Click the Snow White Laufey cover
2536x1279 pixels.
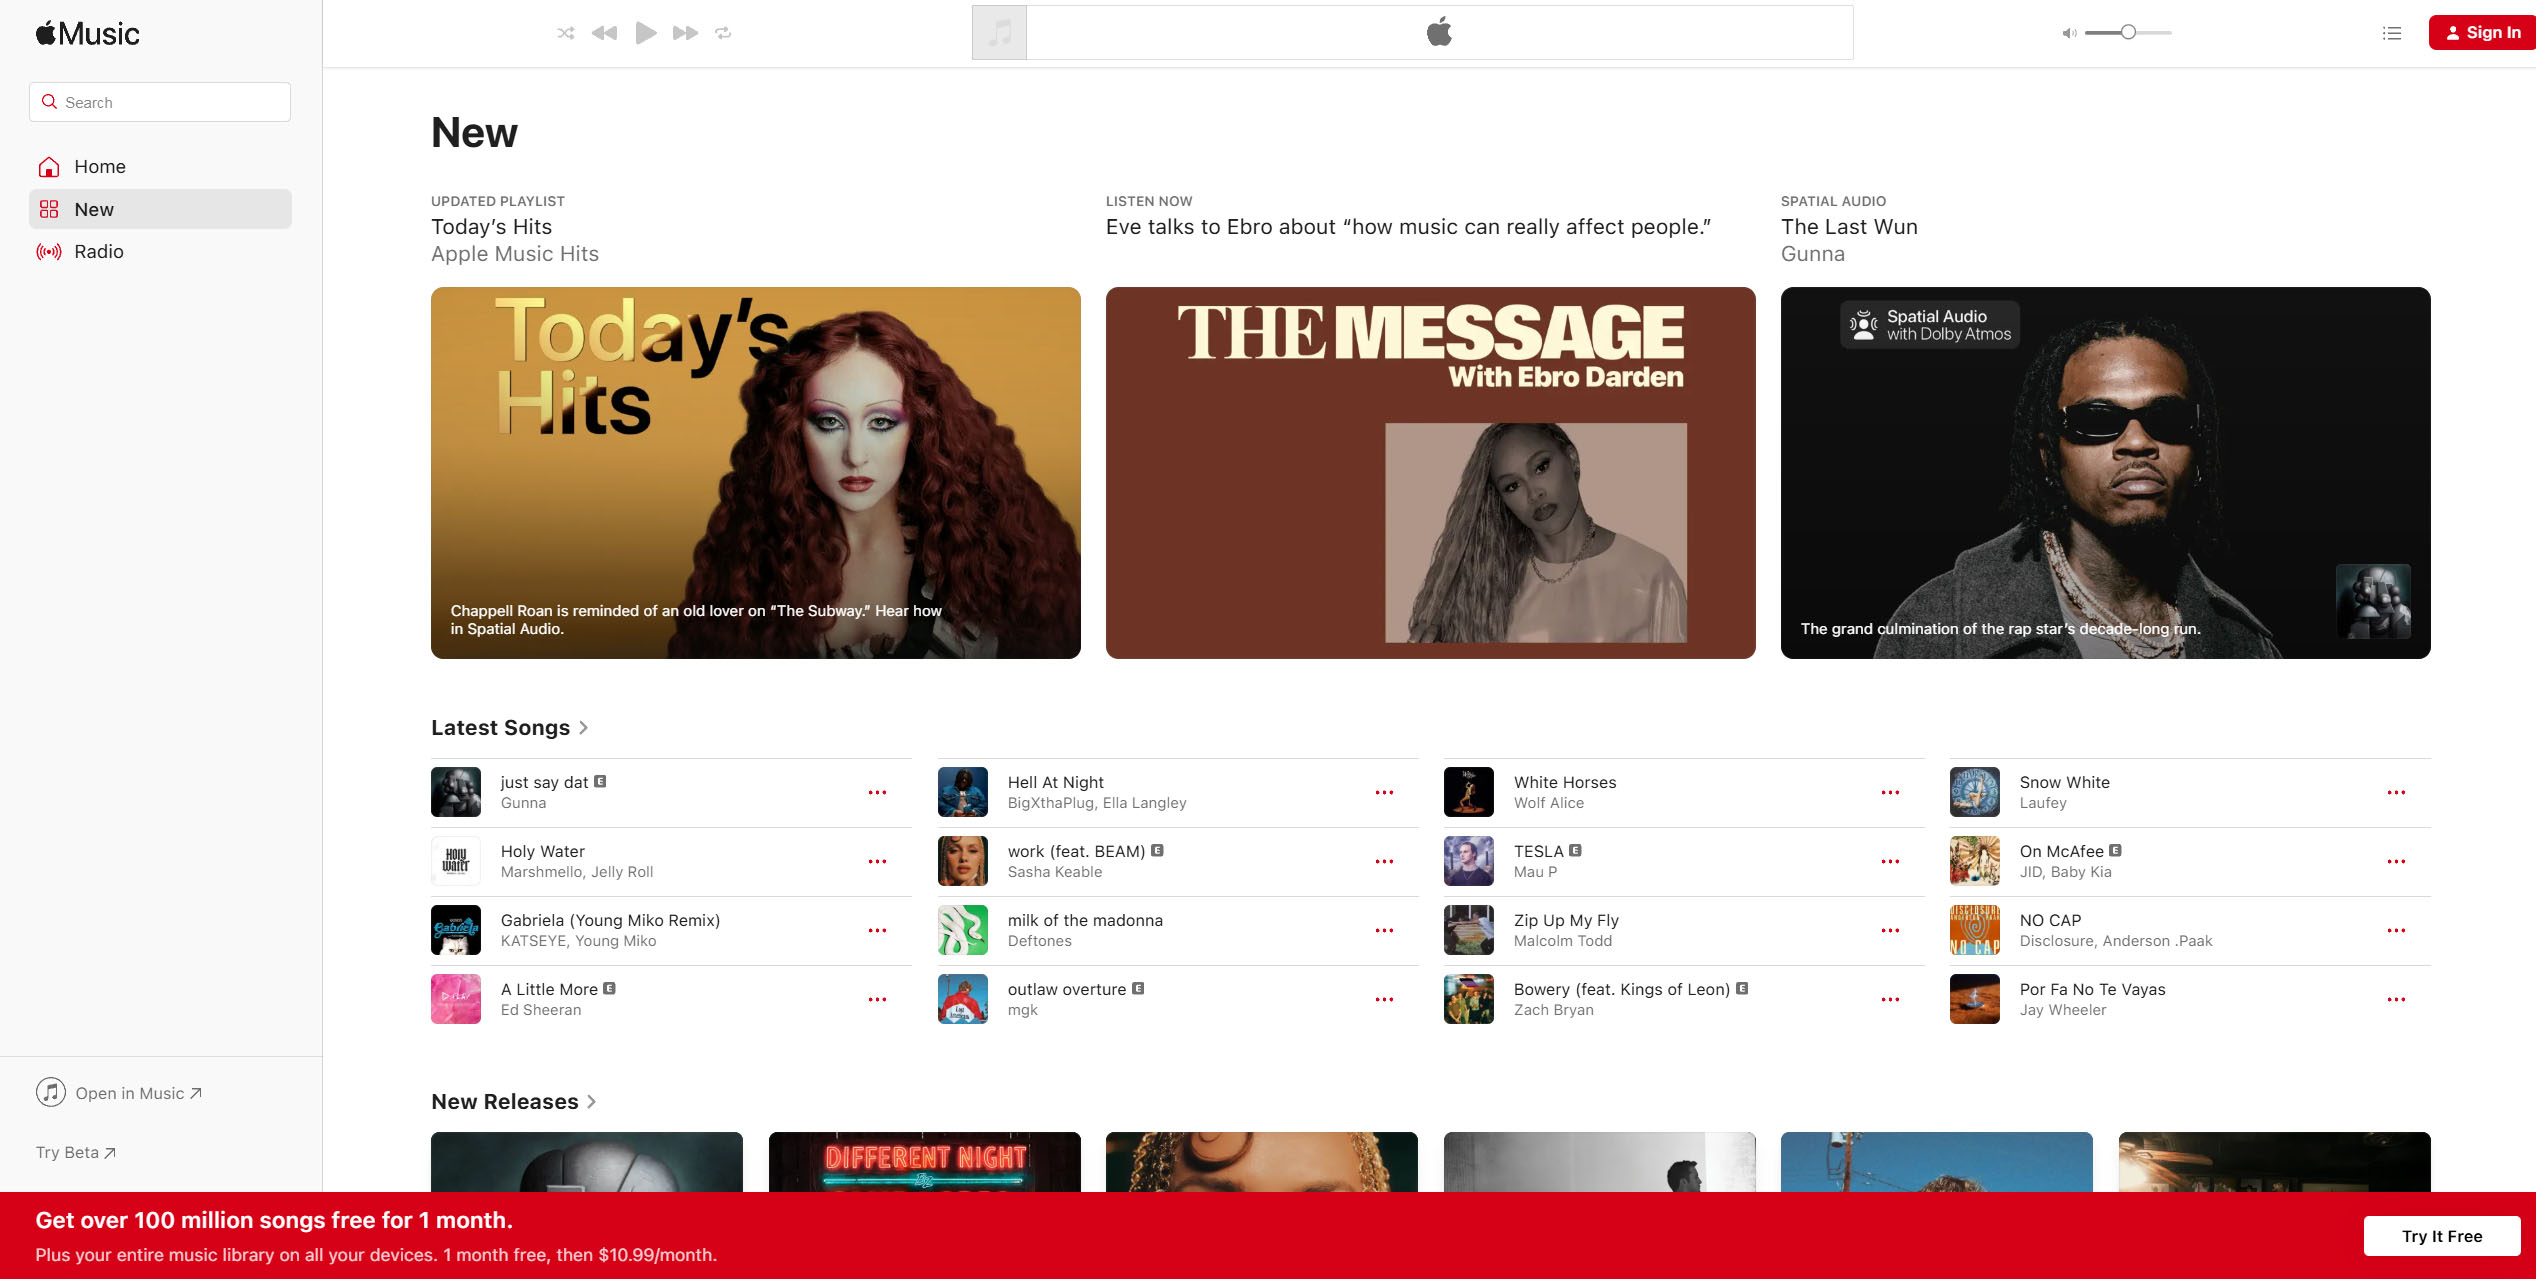pyautogui.click(x=1975, y=792)
